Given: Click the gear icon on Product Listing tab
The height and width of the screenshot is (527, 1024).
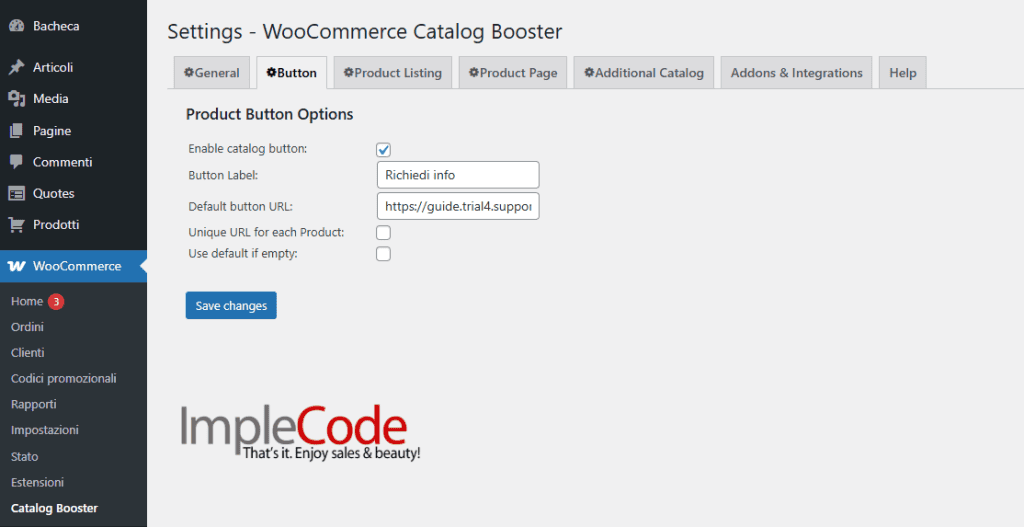Looking at the screenshot, I should pyautogui.click(x=349, y=72).
